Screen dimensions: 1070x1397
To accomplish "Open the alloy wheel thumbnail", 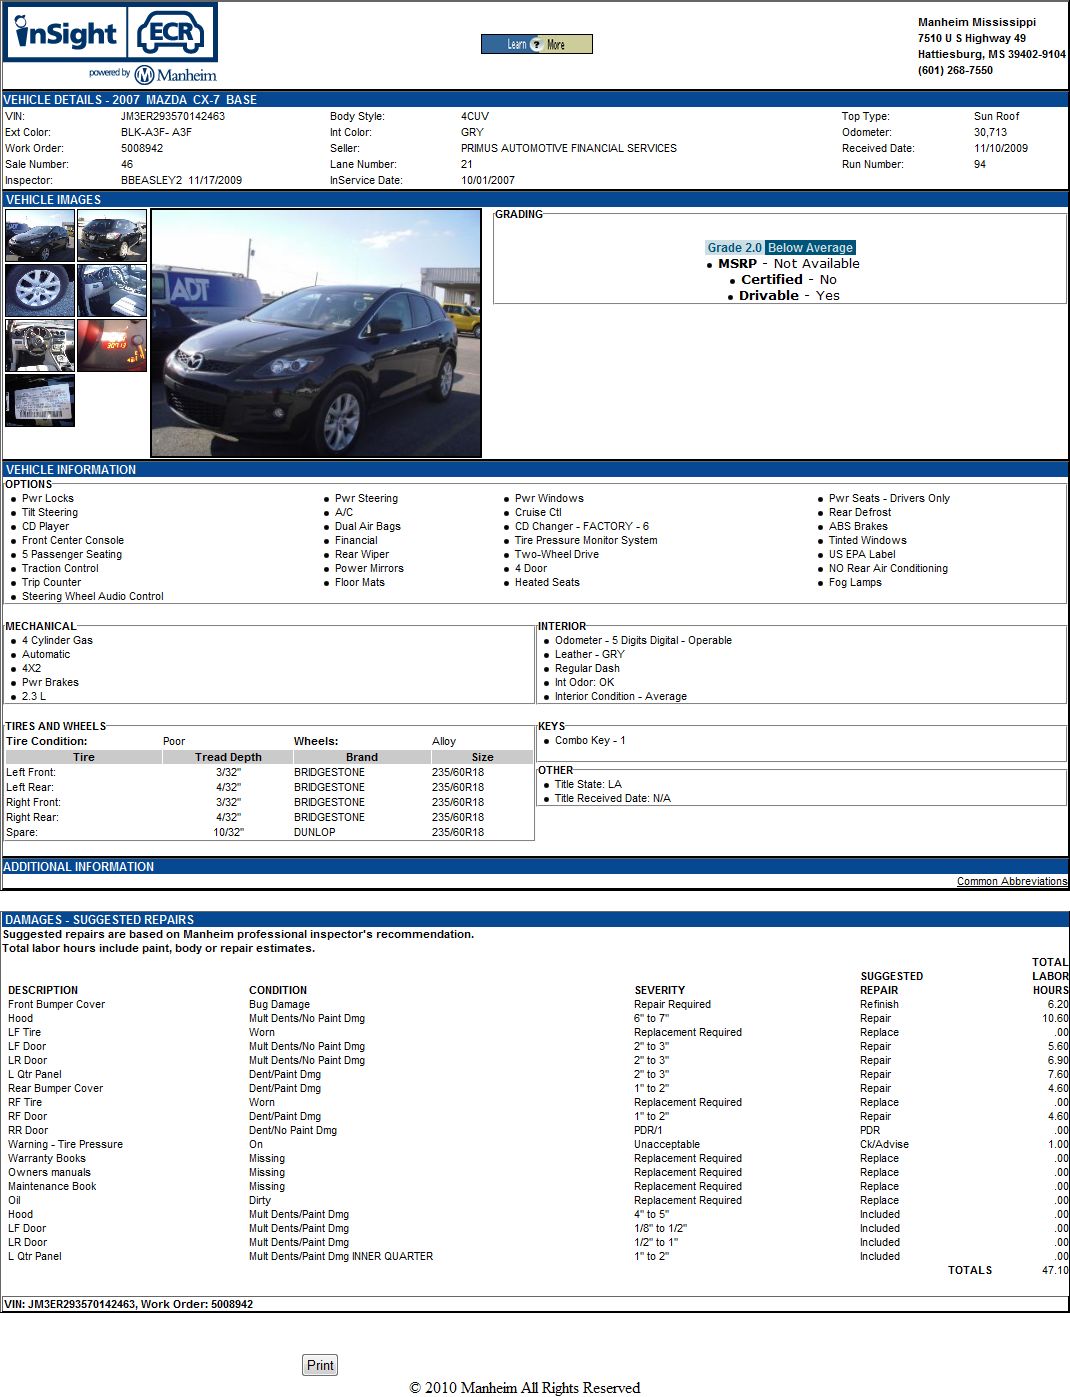I will click(40, 290).
